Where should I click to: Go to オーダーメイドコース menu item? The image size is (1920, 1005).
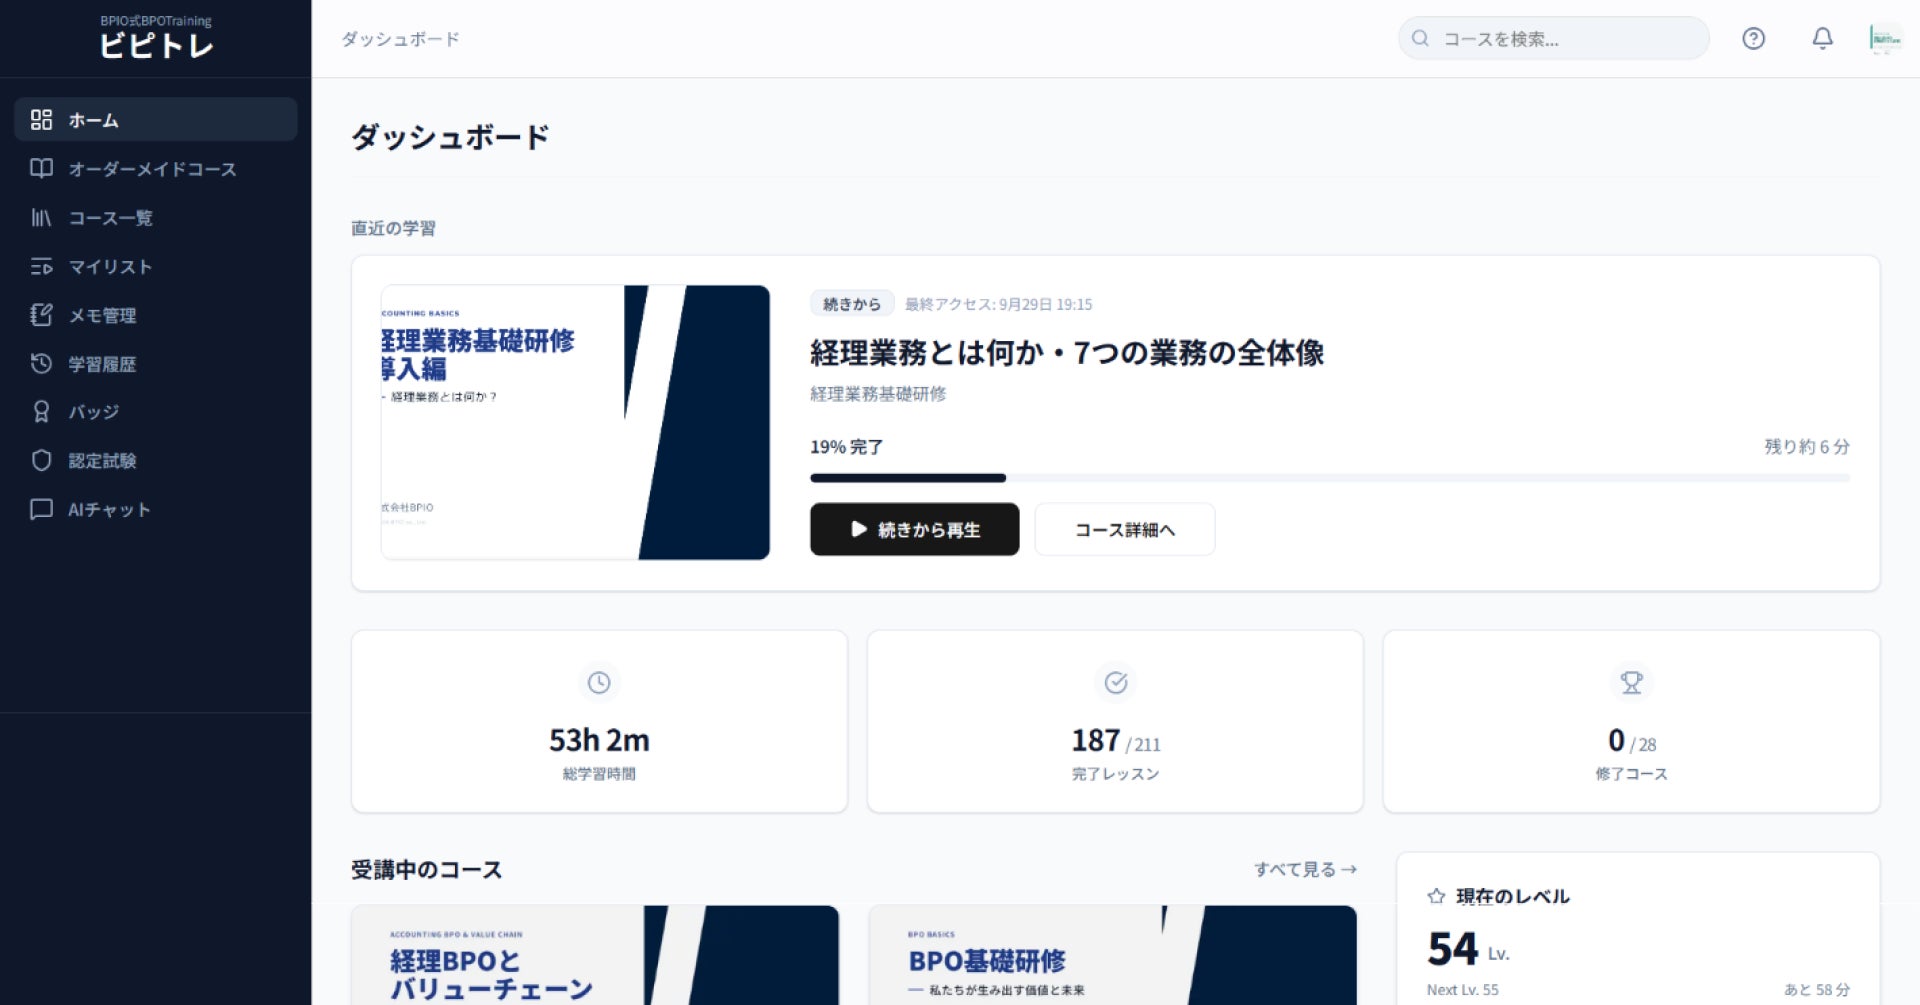click(x=155, y=168)
